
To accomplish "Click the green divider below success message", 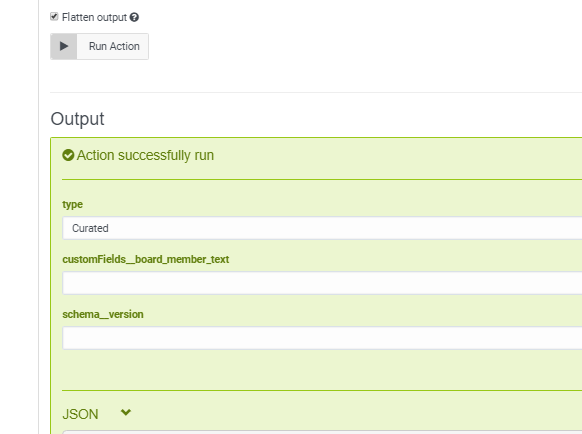I will pyautogui.click(x=322, y=179).
